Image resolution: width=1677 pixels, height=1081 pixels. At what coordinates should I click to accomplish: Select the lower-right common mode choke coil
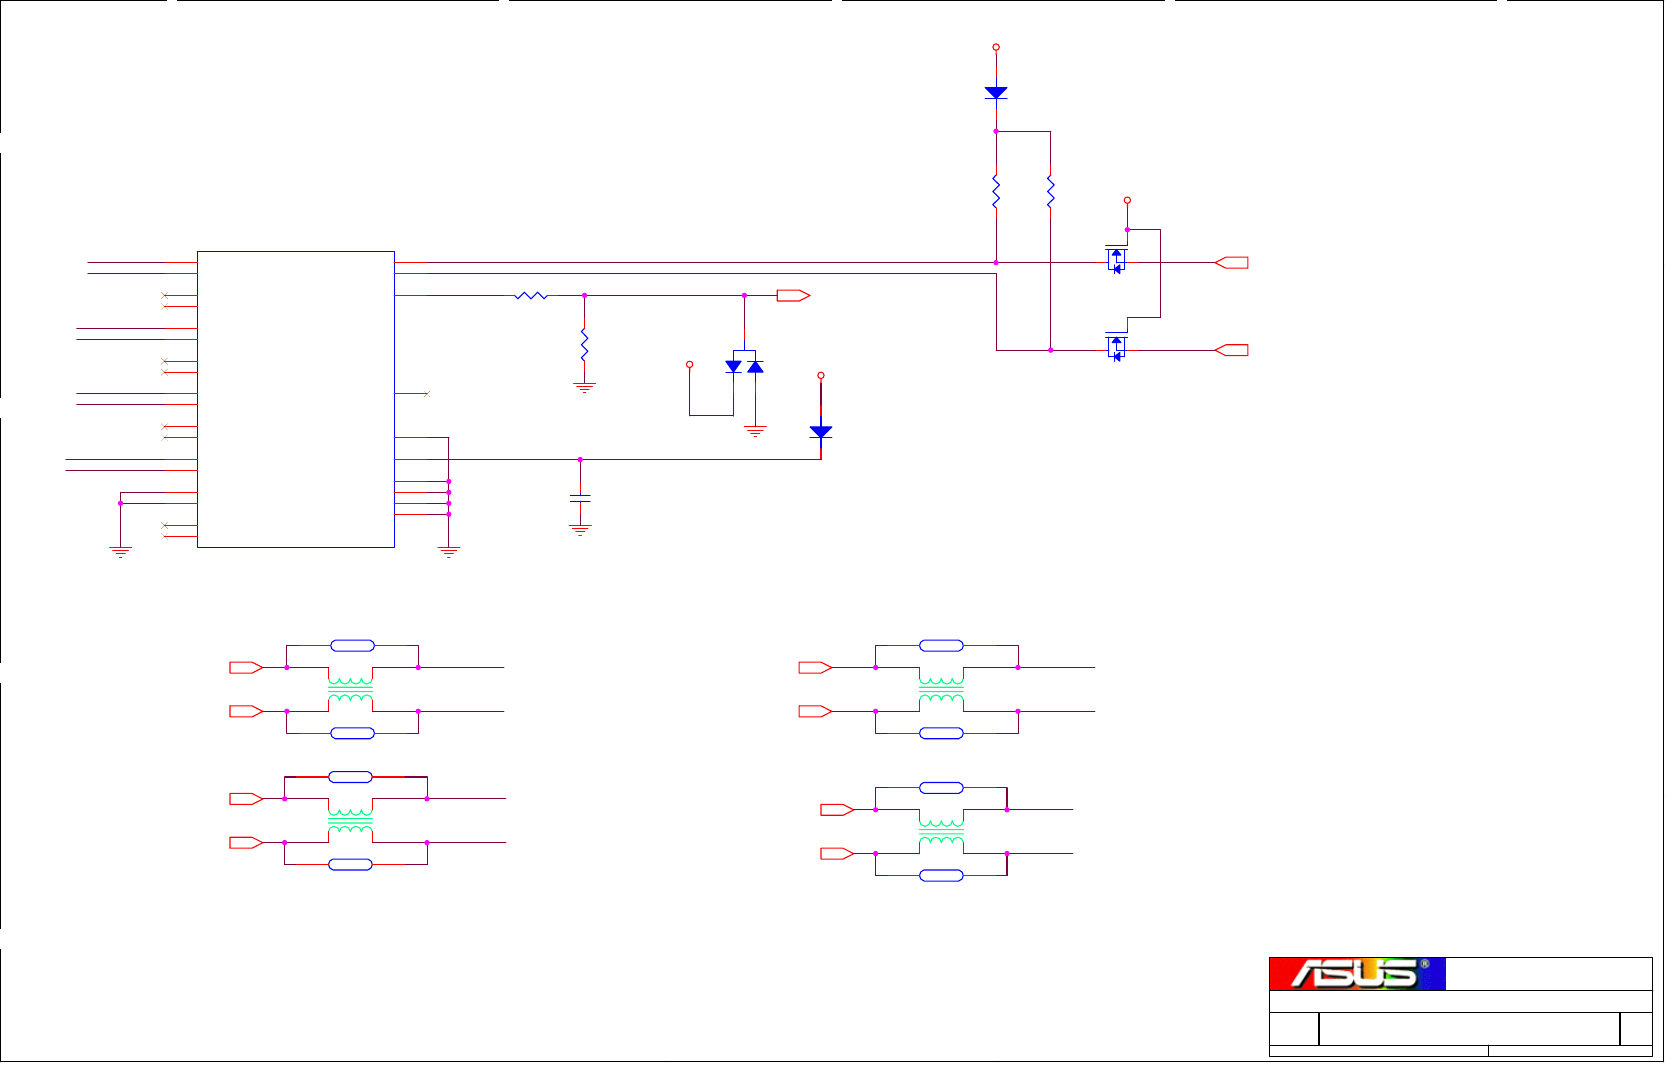click(941, 832)
